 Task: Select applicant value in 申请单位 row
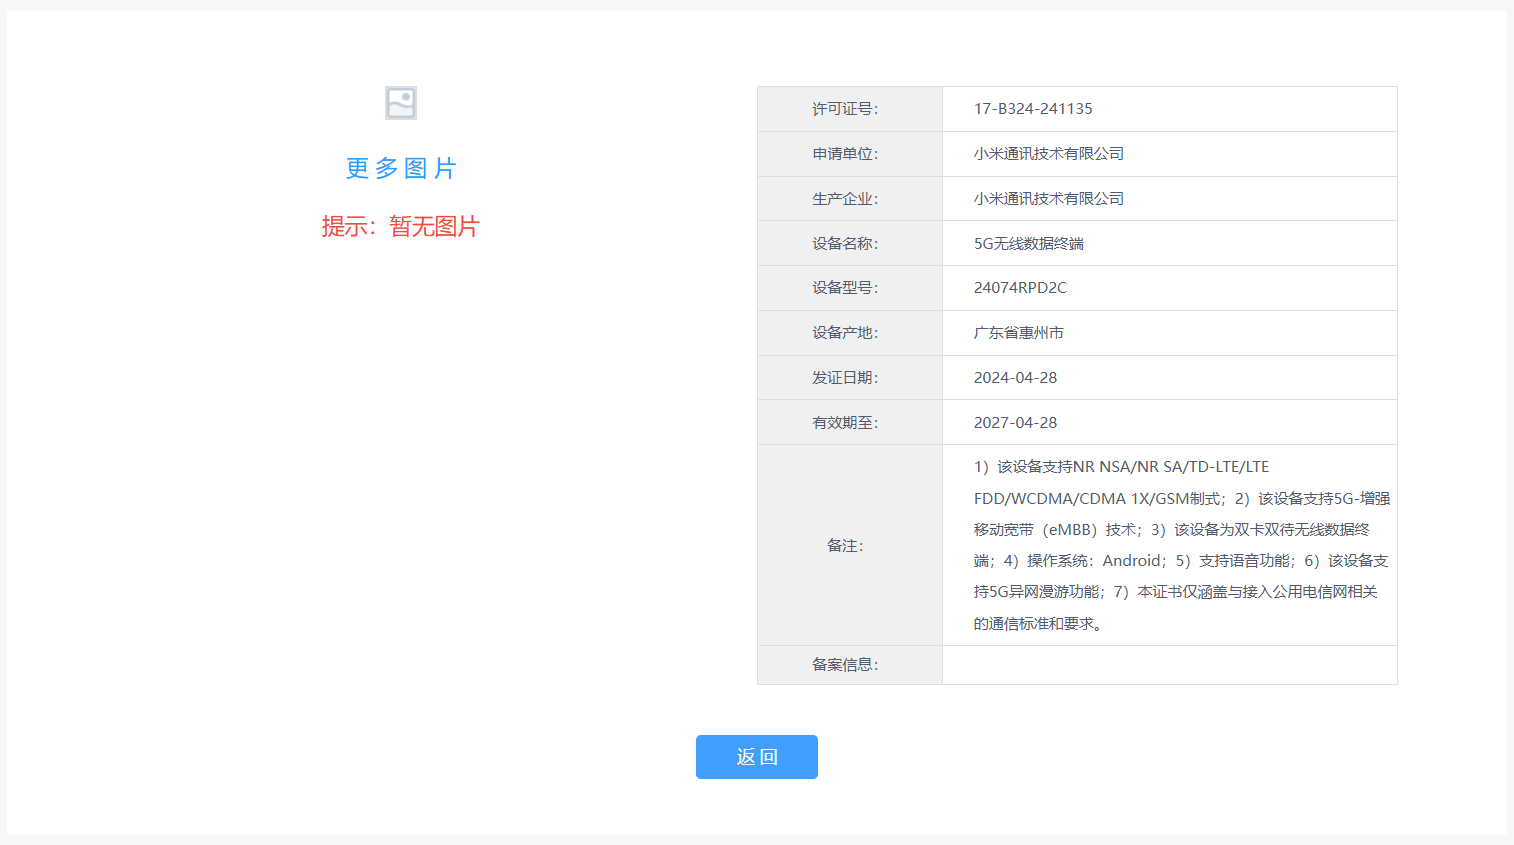pyautogui.click(x=1049, y=154)
